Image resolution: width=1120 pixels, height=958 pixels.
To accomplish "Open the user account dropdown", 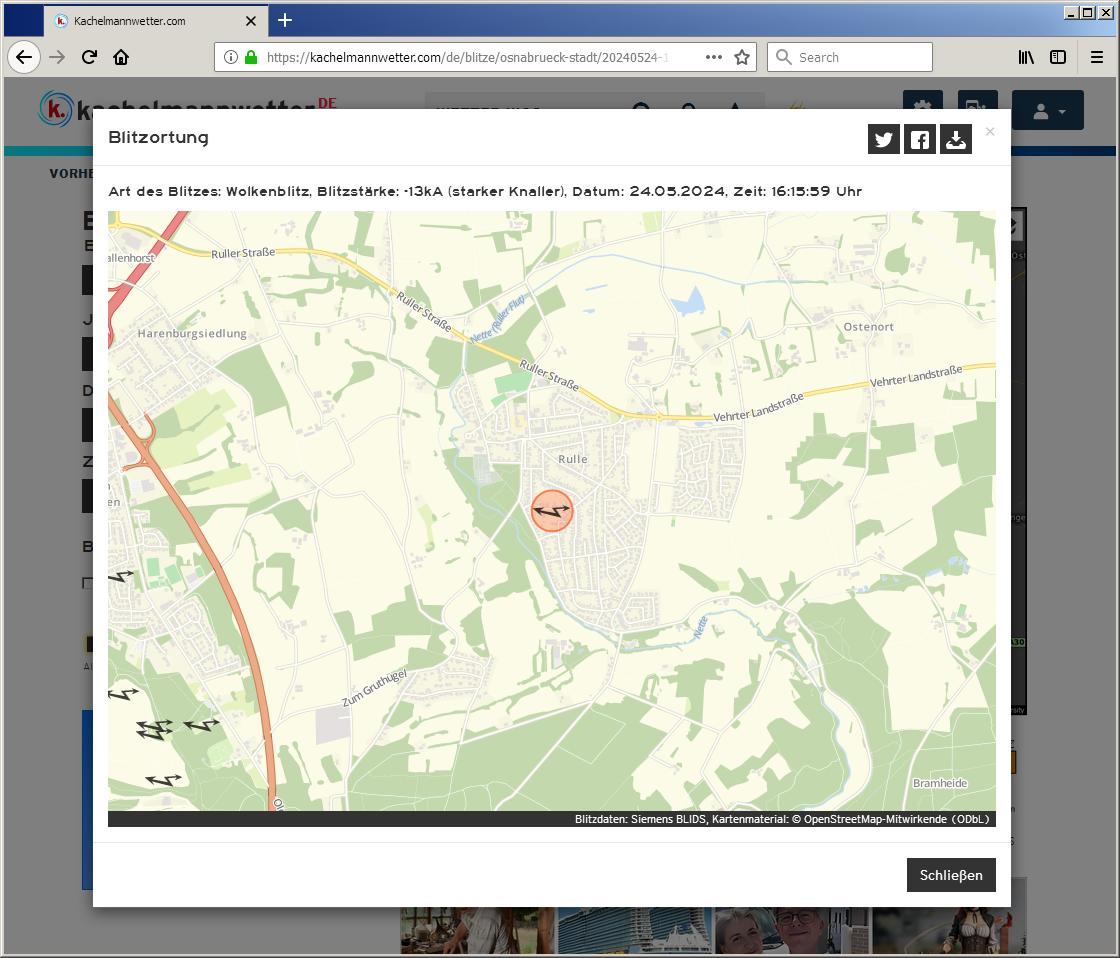I will [x=1048, y=110].
